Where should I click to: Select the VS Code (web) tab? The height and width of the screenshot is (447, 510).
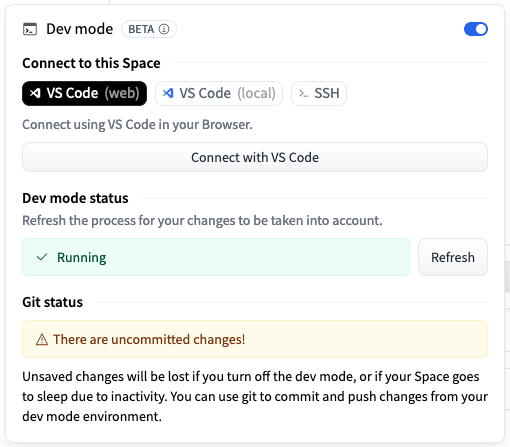(84, 93)
